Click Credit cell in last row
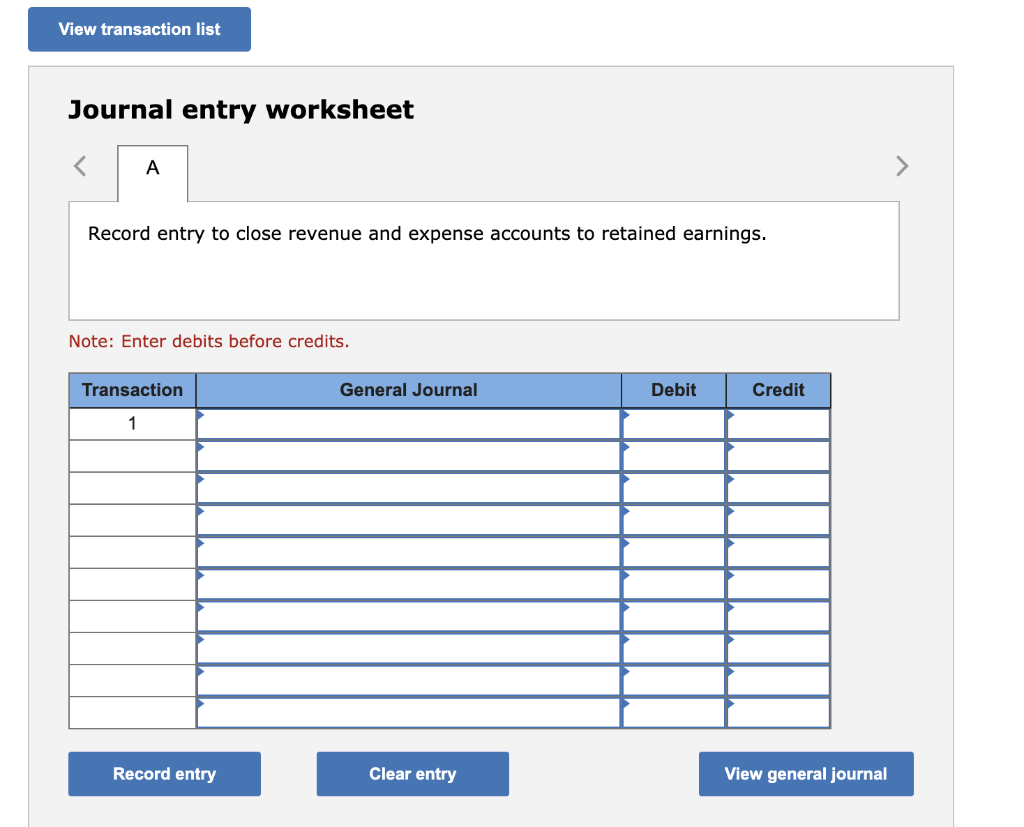 pos(778,712)
